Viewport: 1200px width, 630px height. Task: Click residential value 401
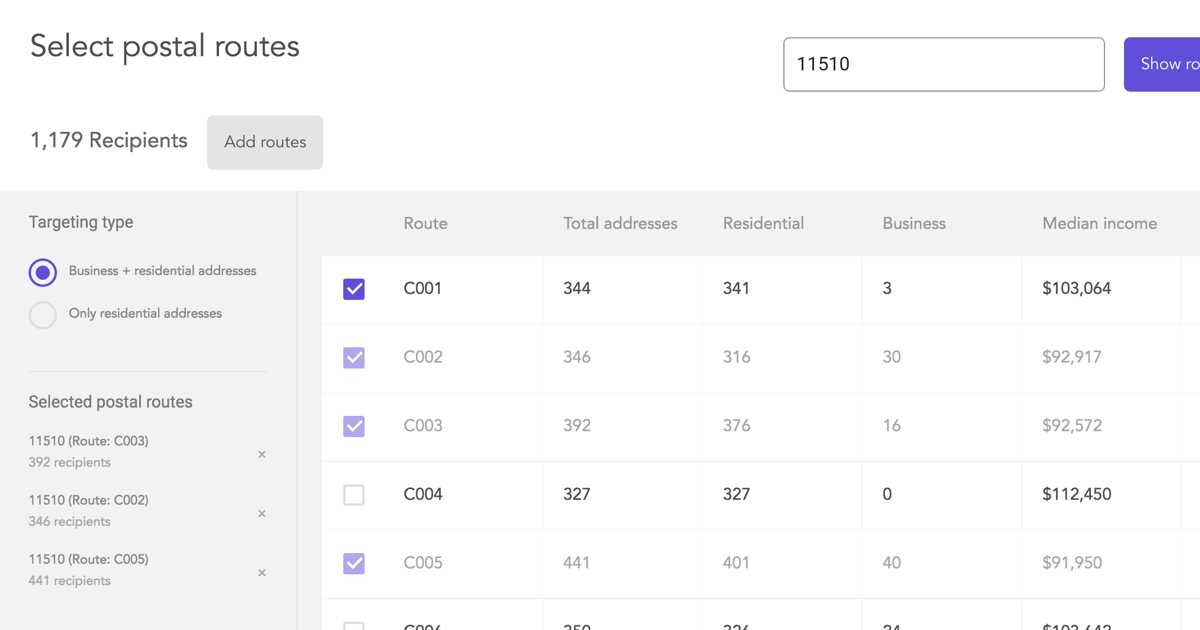736,563
